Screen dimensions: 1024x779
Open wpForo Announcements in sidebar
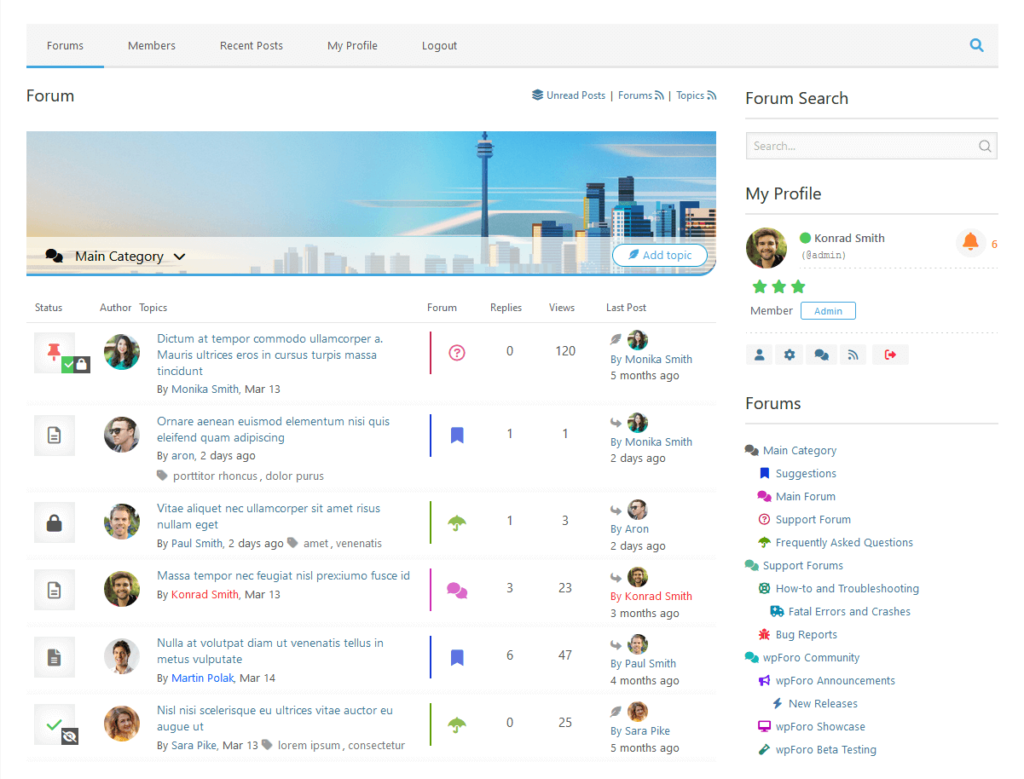(835, 680)
